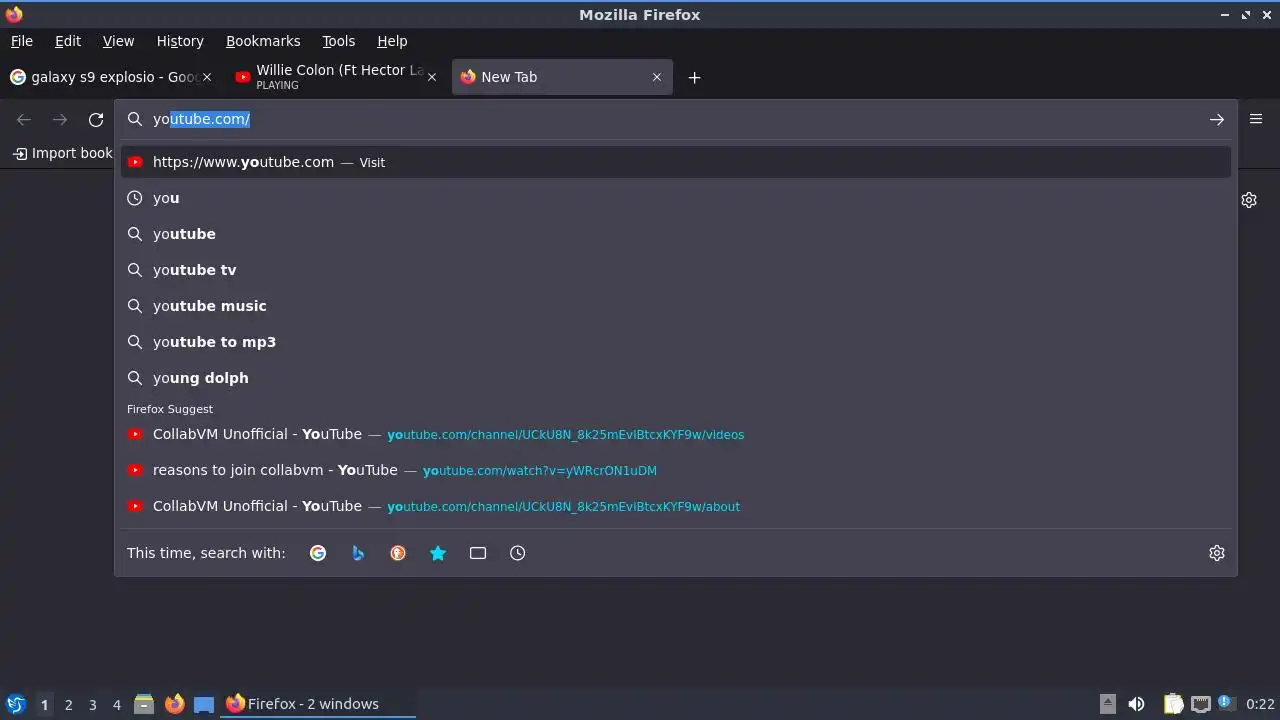Click the clipboard tray icon
This screenshot has height=720, width=1280.
(x=1173, y=704)
